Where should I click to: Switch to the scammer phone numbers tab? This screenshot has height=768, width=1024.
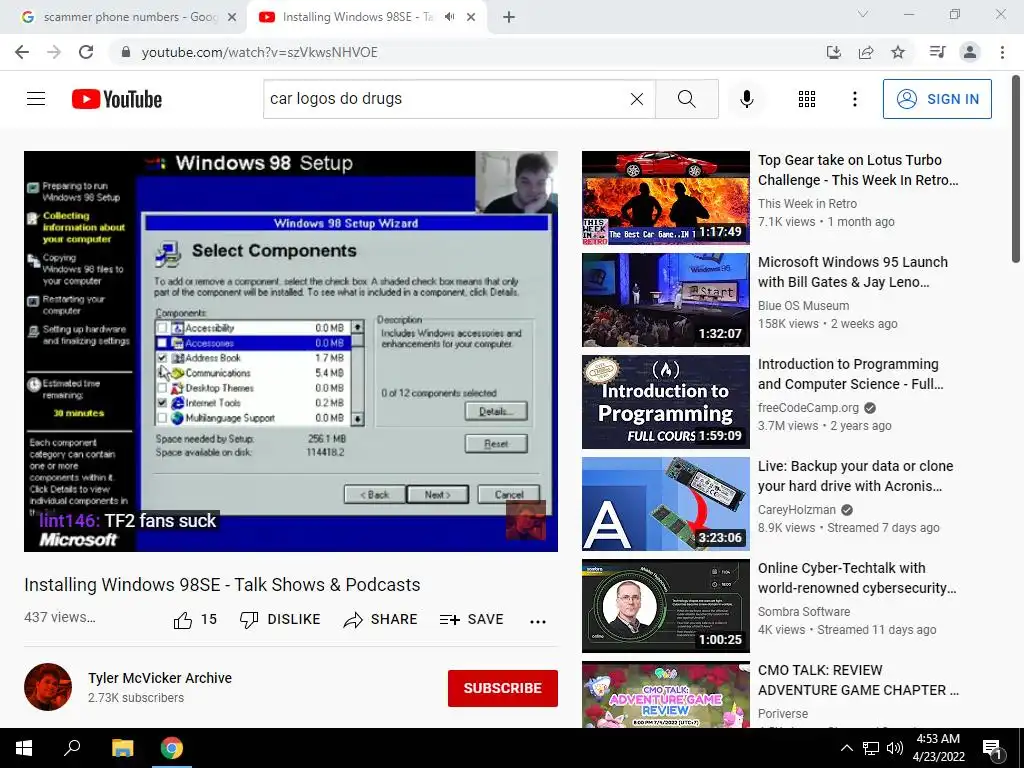[x=129, y=17]
